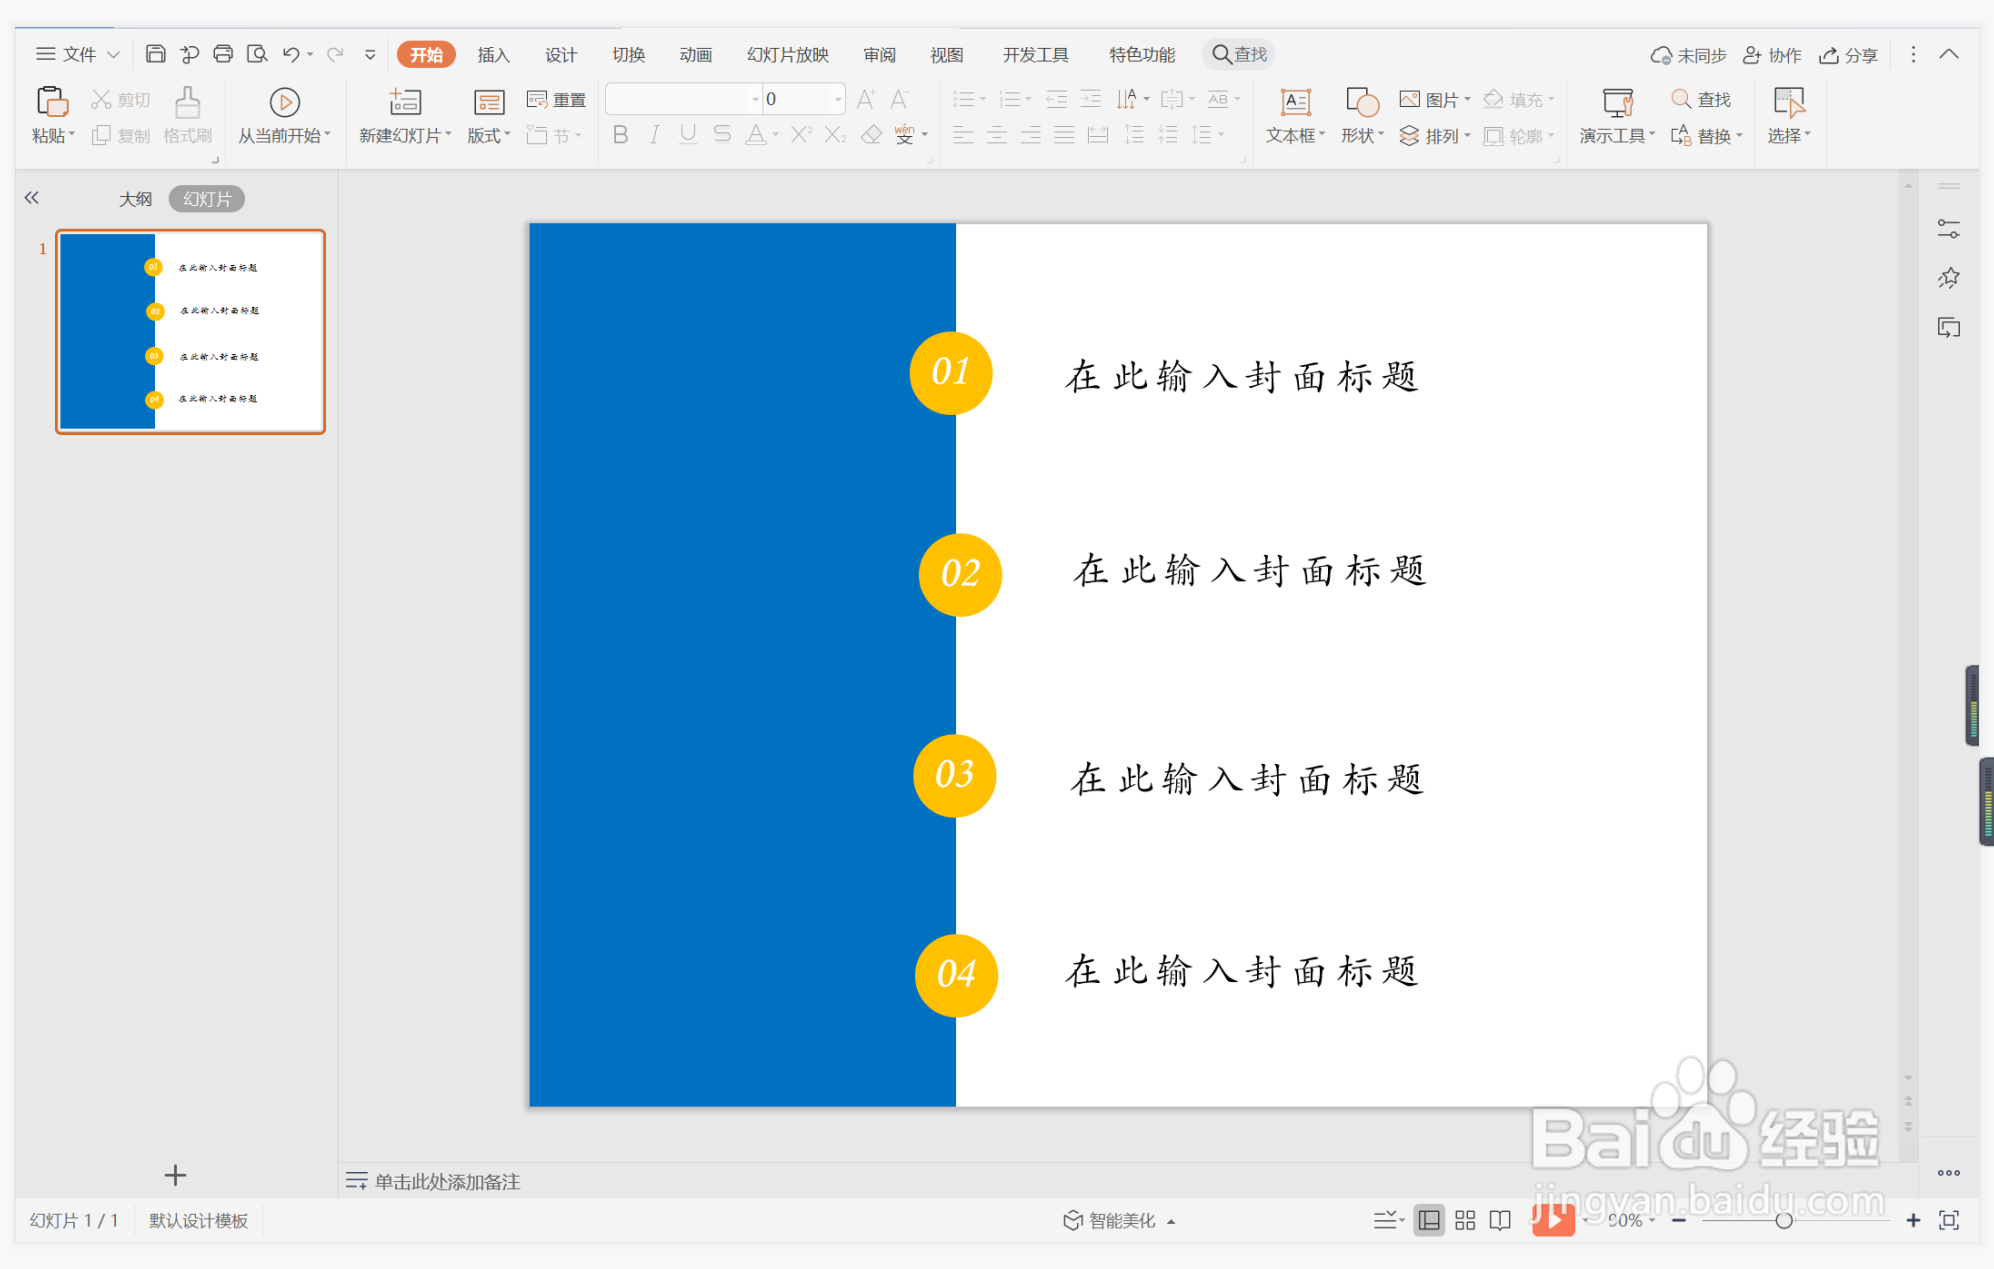Screen dimensions: 1994x1269
Task: Toggle underline formatting
Action: point(688,135)
